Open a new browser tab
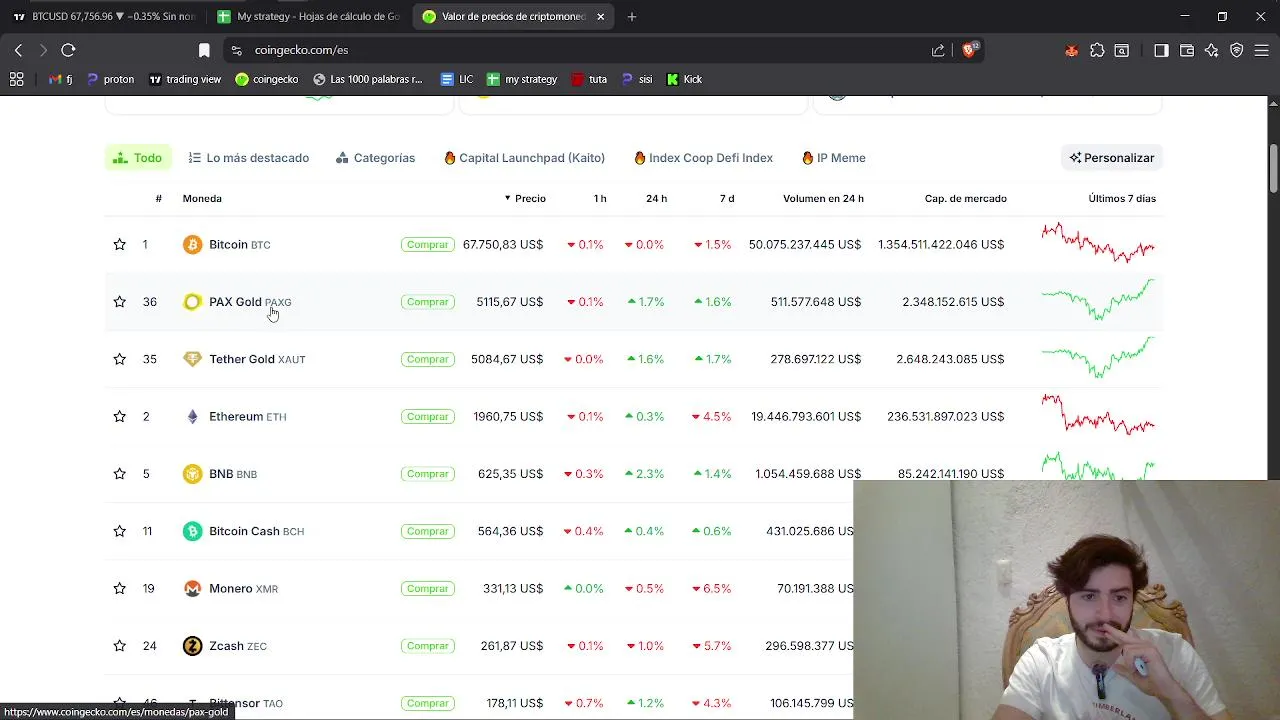 click(632, 16)
